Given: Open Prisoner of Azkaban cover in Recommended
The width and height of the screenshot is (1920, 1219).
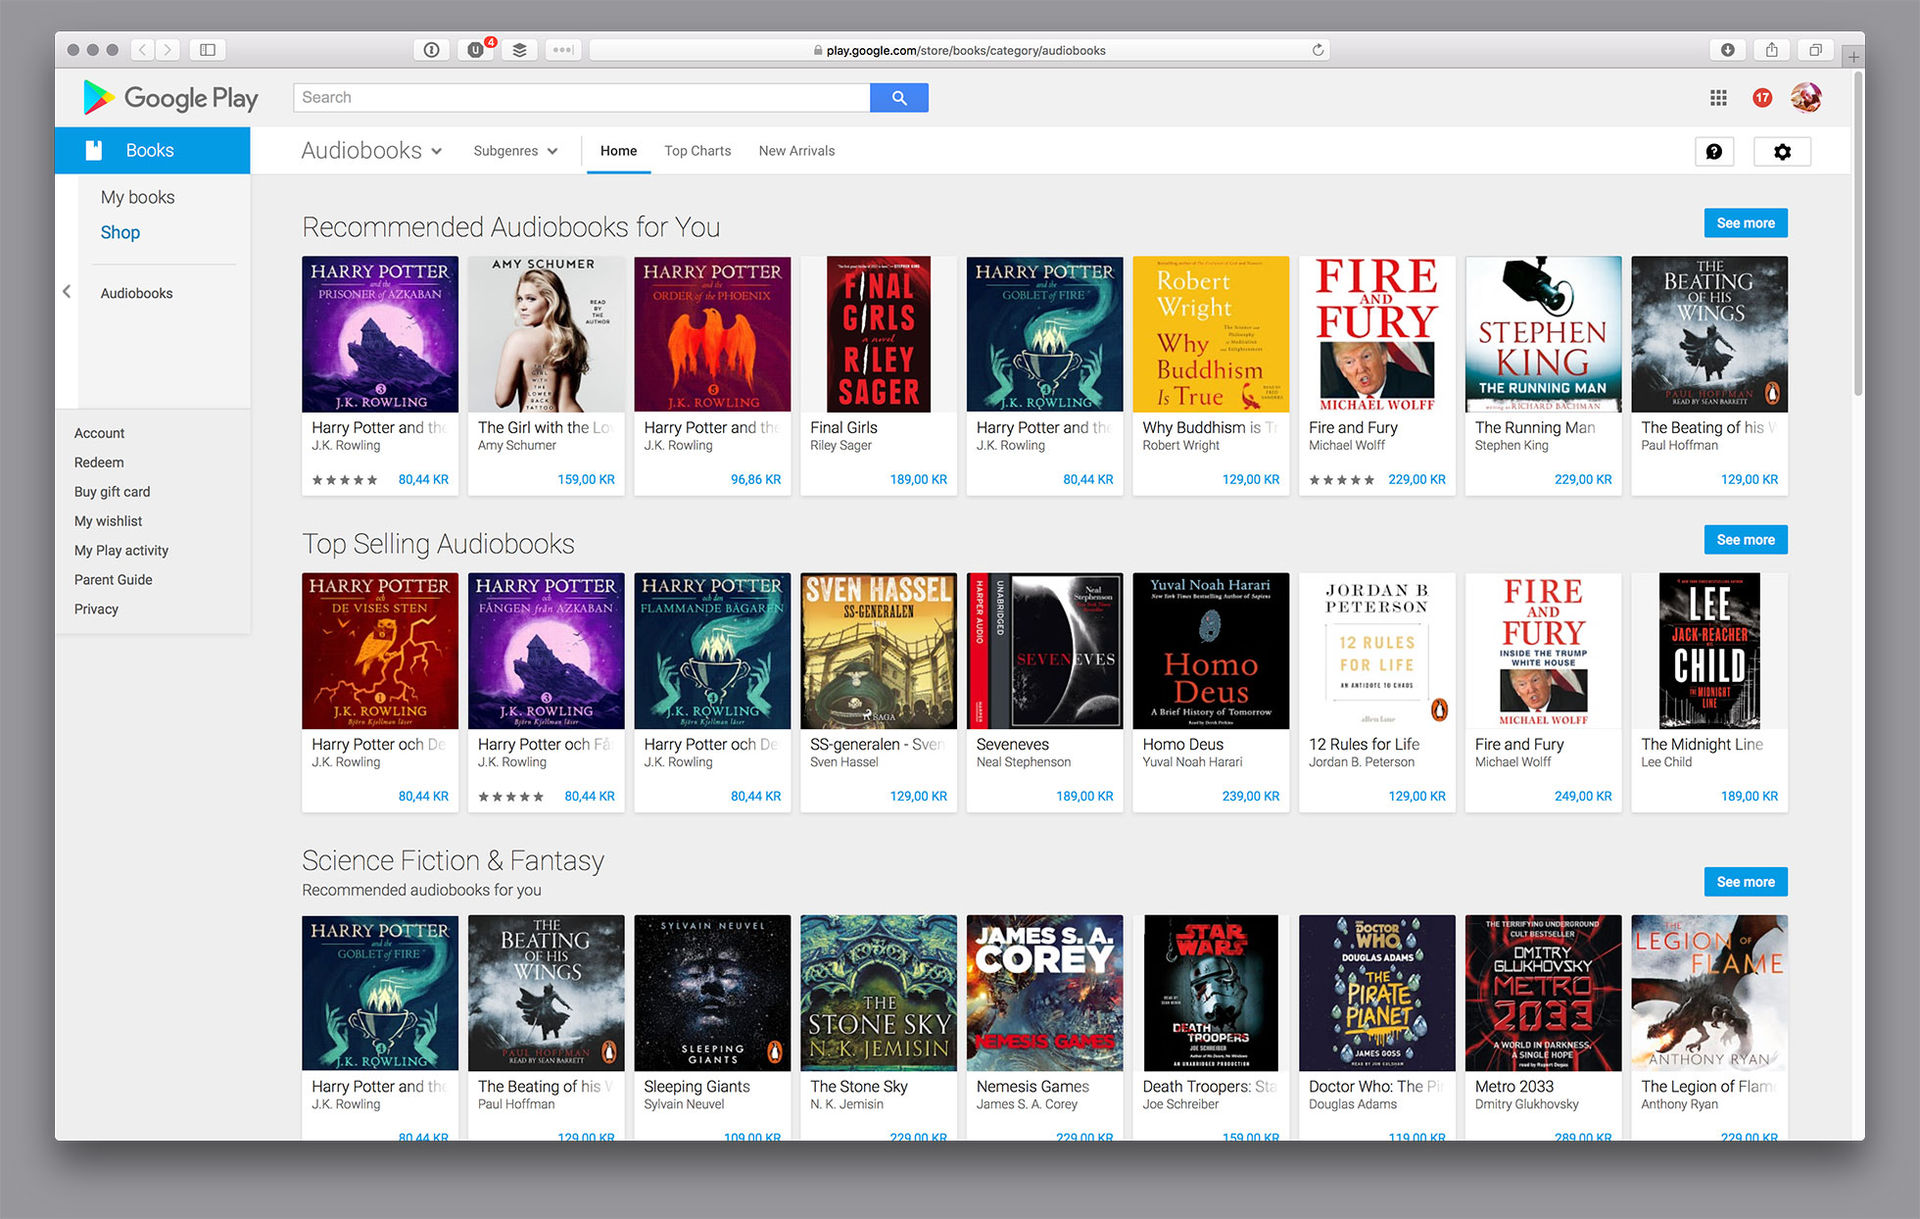Looking at the screenshot, I should click(x=380, y=334).
